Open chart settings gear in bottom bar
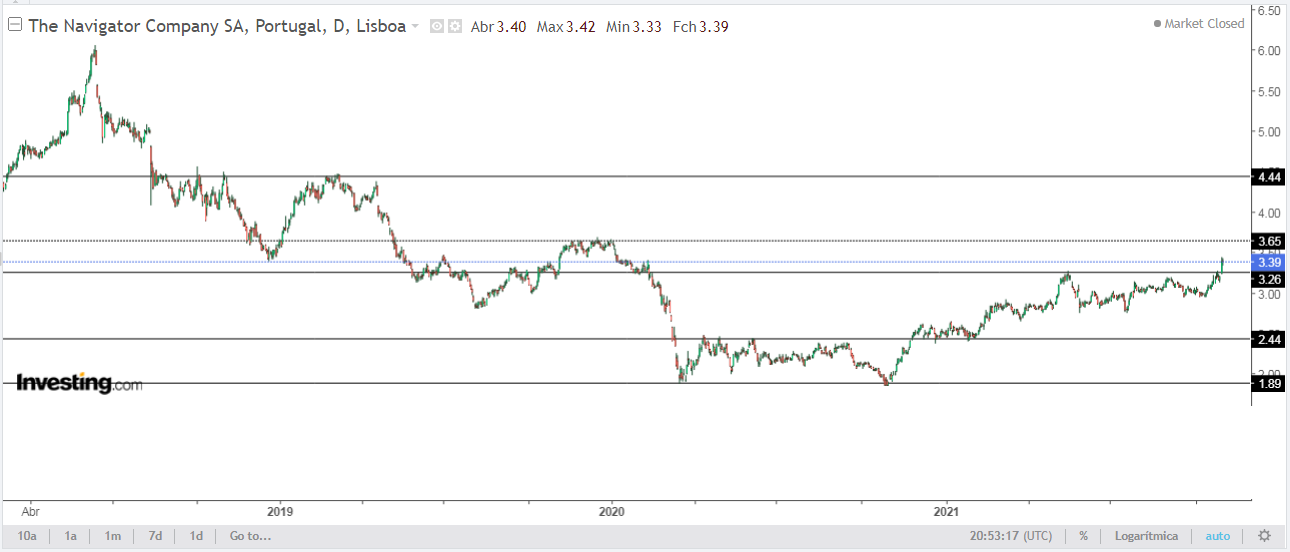1290x552 pixels. pos(1264,536)
